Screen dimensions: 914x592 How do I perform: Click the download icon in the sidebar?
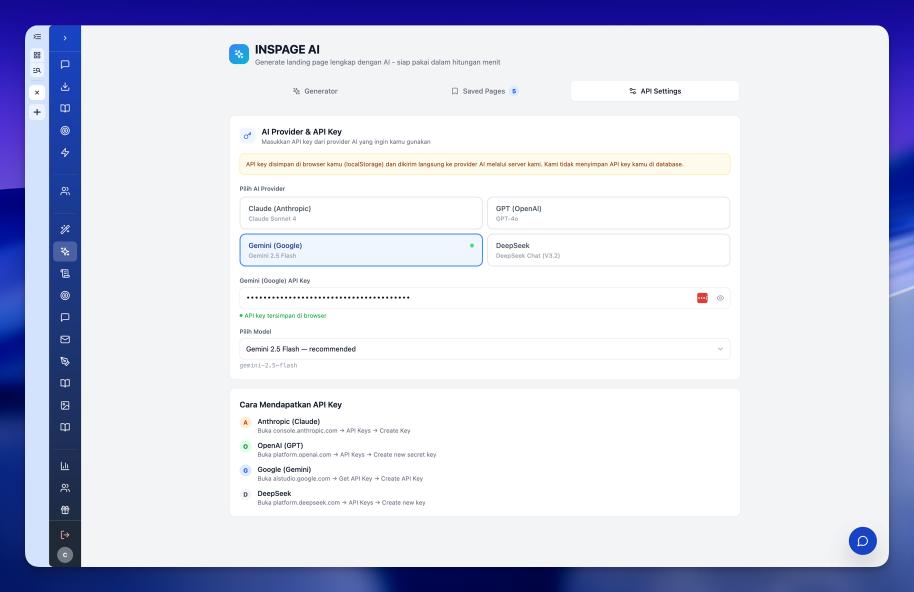[65, 86]
